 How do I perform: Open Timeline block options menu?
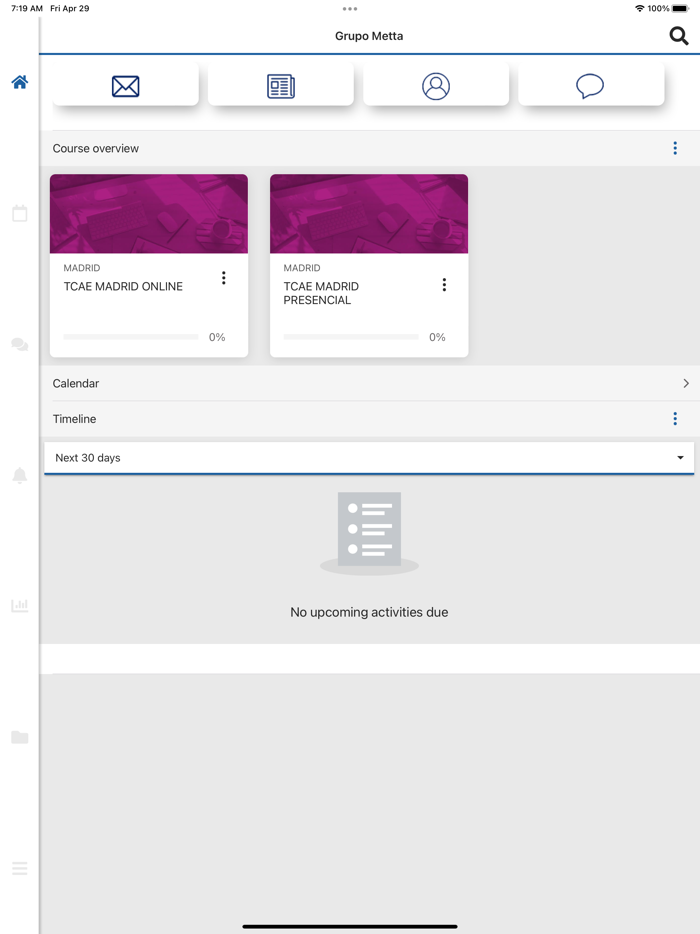pos(675,419)
